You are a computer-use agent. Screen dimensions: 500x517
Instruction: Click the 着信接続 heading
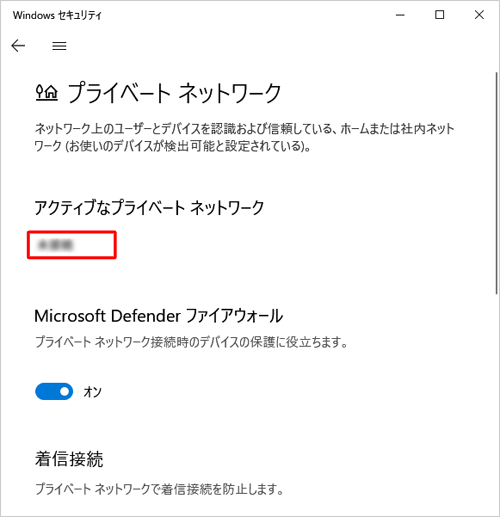pyautogui.click(x=69, y=459)
